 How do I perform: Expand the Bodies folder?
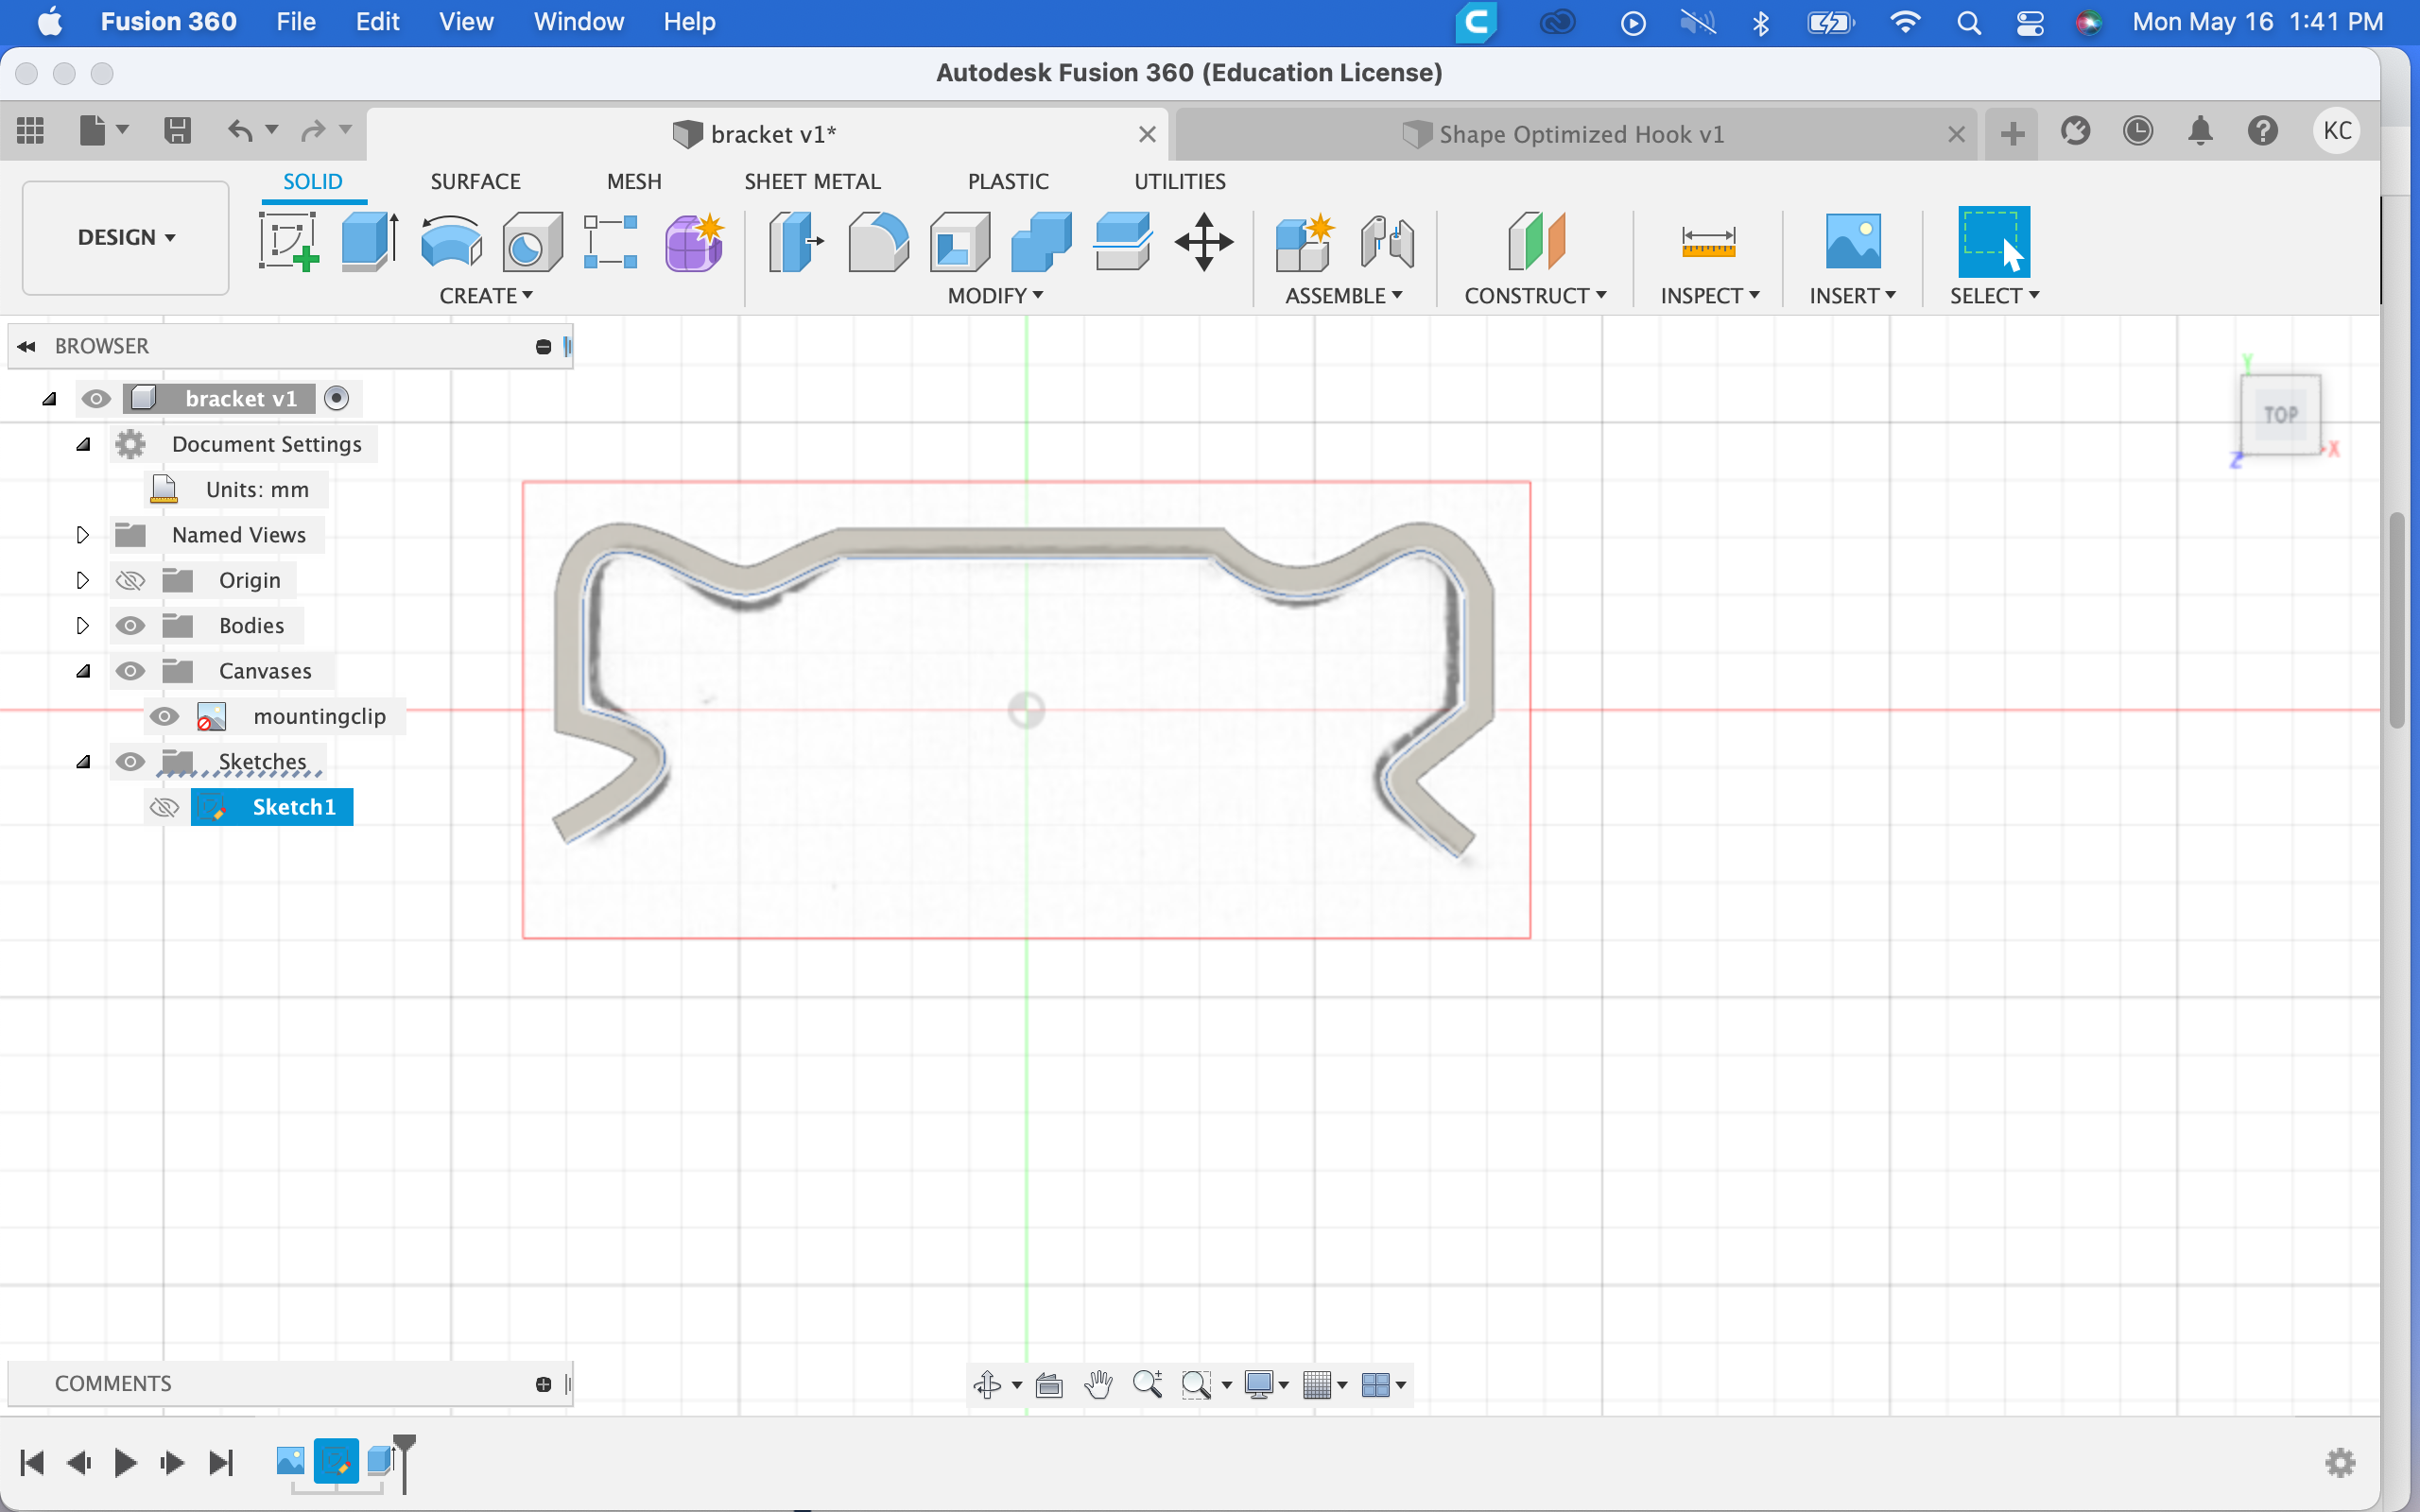(x=80, y=624)
